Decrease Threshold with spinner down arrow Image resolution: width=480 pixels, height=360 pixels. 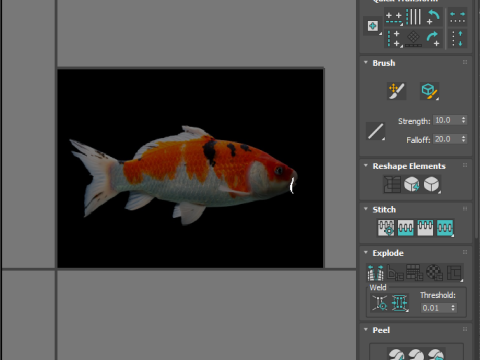453,310
